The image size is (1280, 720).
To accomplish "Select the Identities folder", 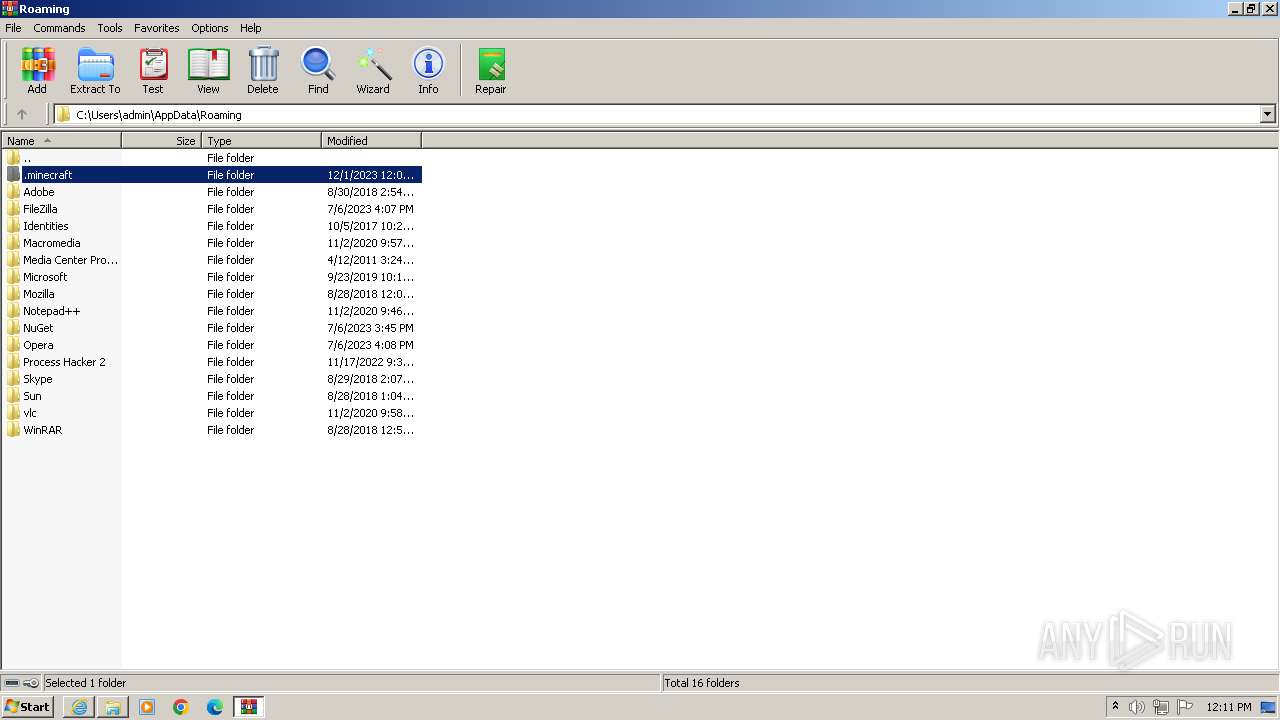I will click(x=212, y=226).
